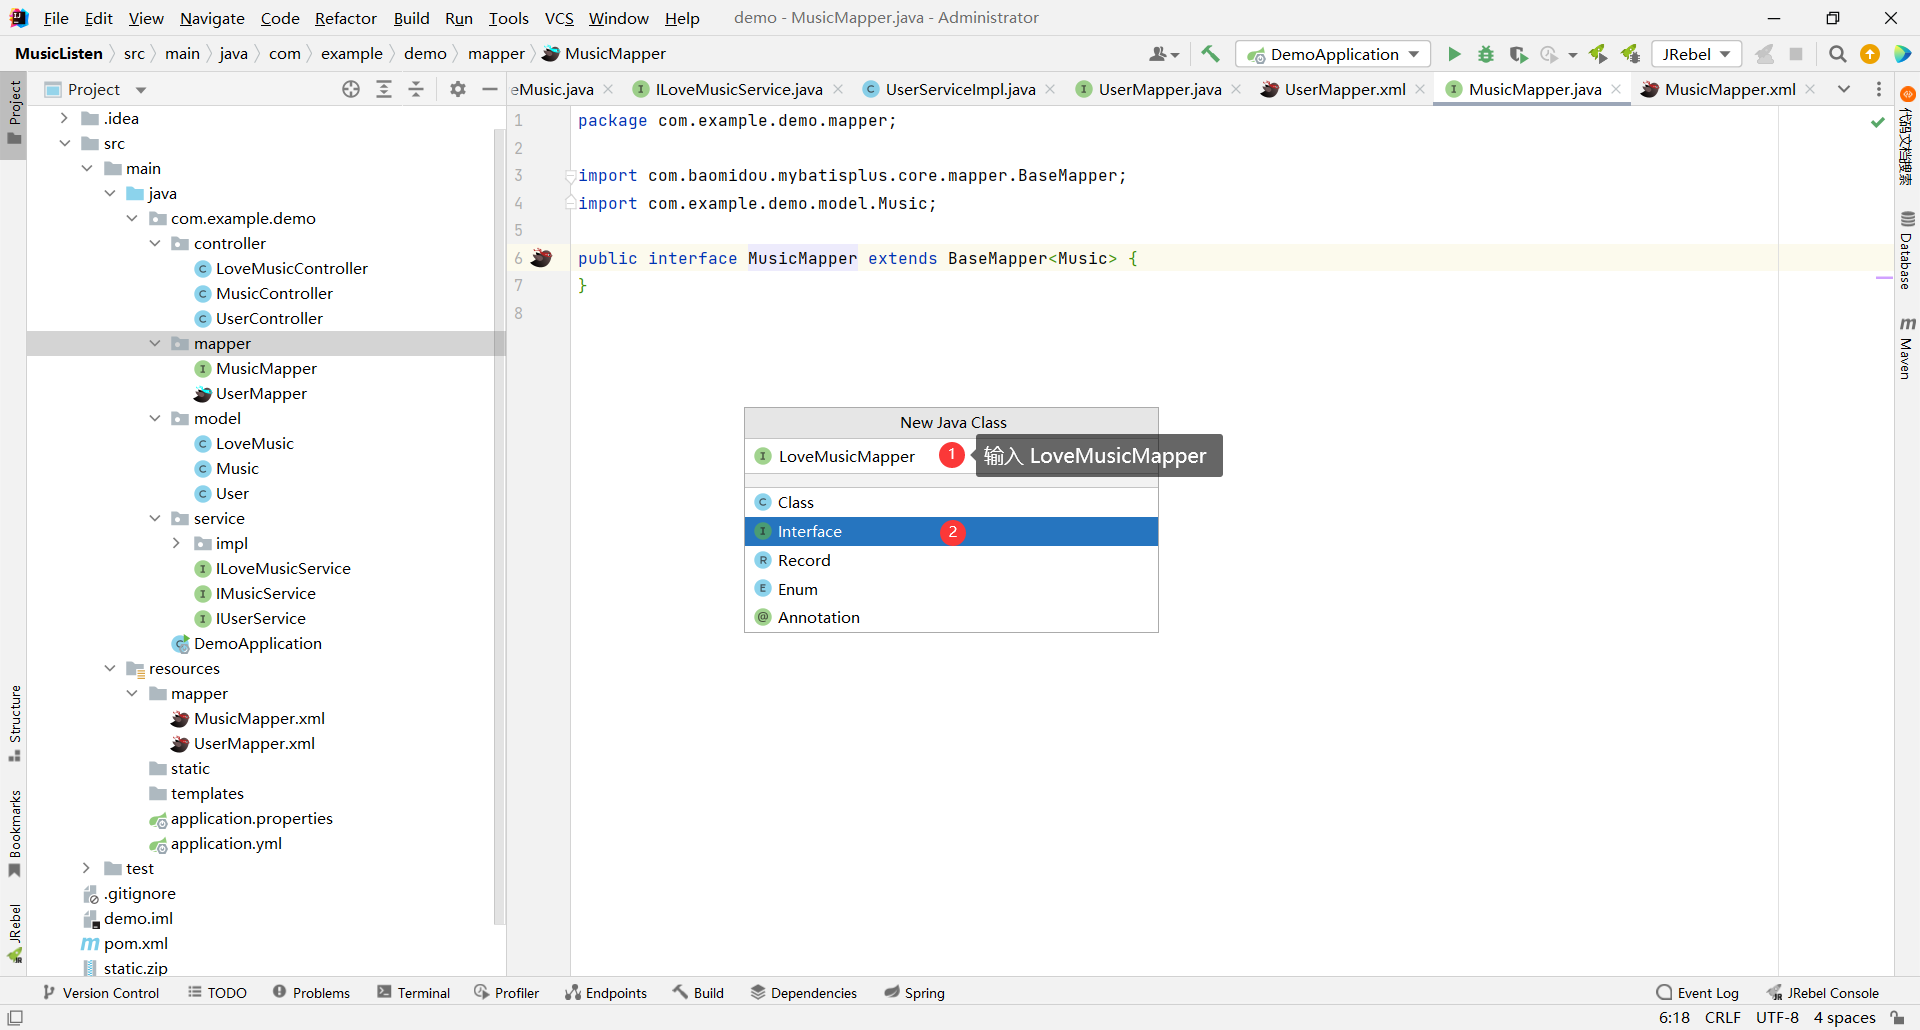Viewport: 1920px width, 1030px height.
Task: Click the LoveMusicMapper class name field
Action: click(x=846, y=456)
